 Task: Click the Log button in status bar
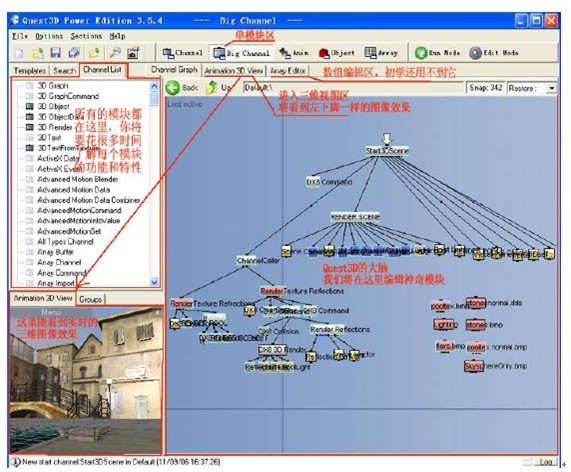(546, 462)
